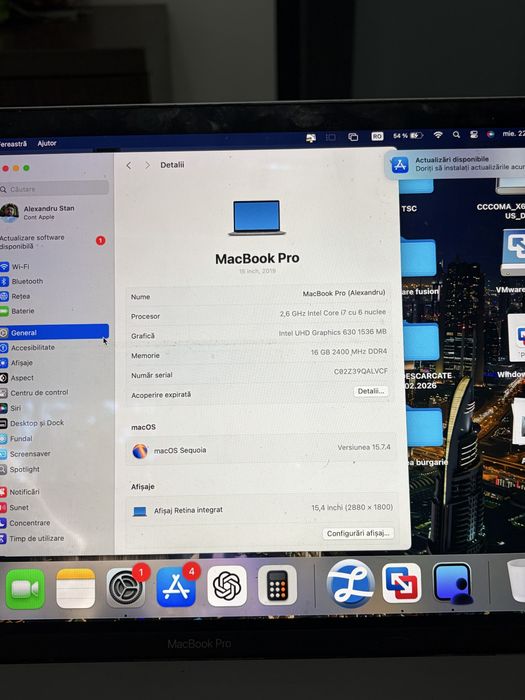Click the Wi-Fi icon in menu bar
Viewport: 525px width, 700px height.
pyautogui.click(x=438, y=134)
